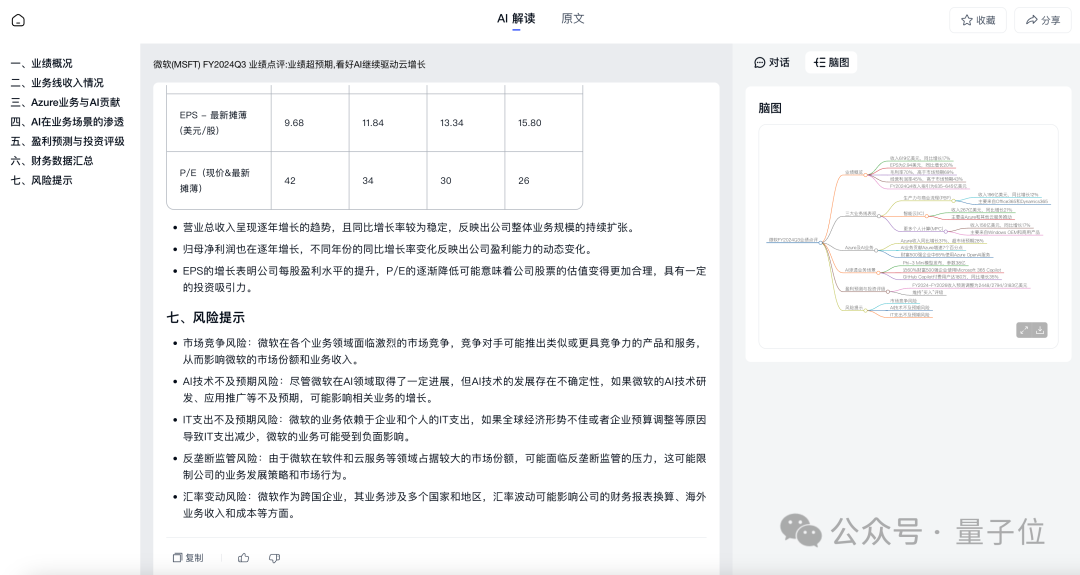Switch to the 原文 tab

[573, 19]
